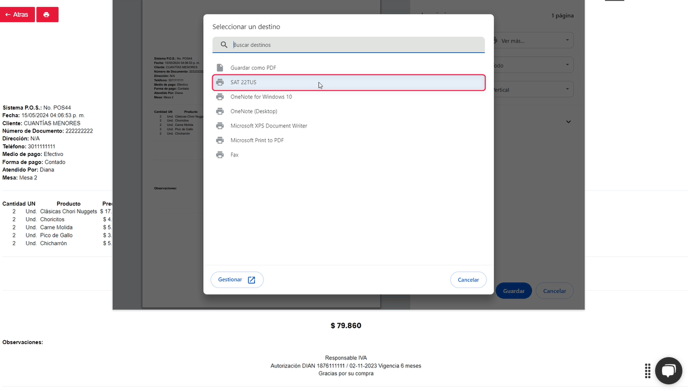Click the Sistema P.O.S. No. POS44 line
688x391 pixels.
pos(36,108)
